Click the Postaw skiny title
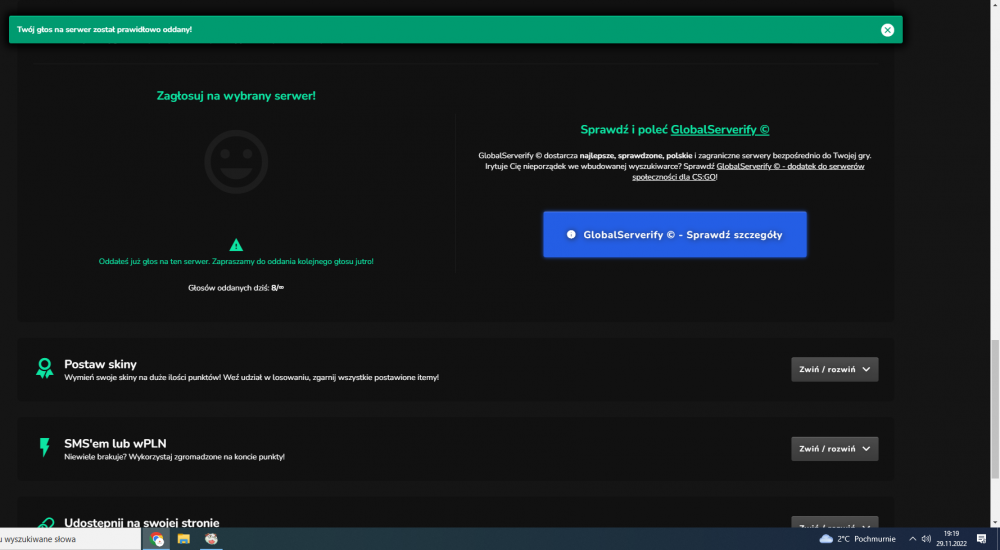 pyautogui.click(x=100, y=364)
